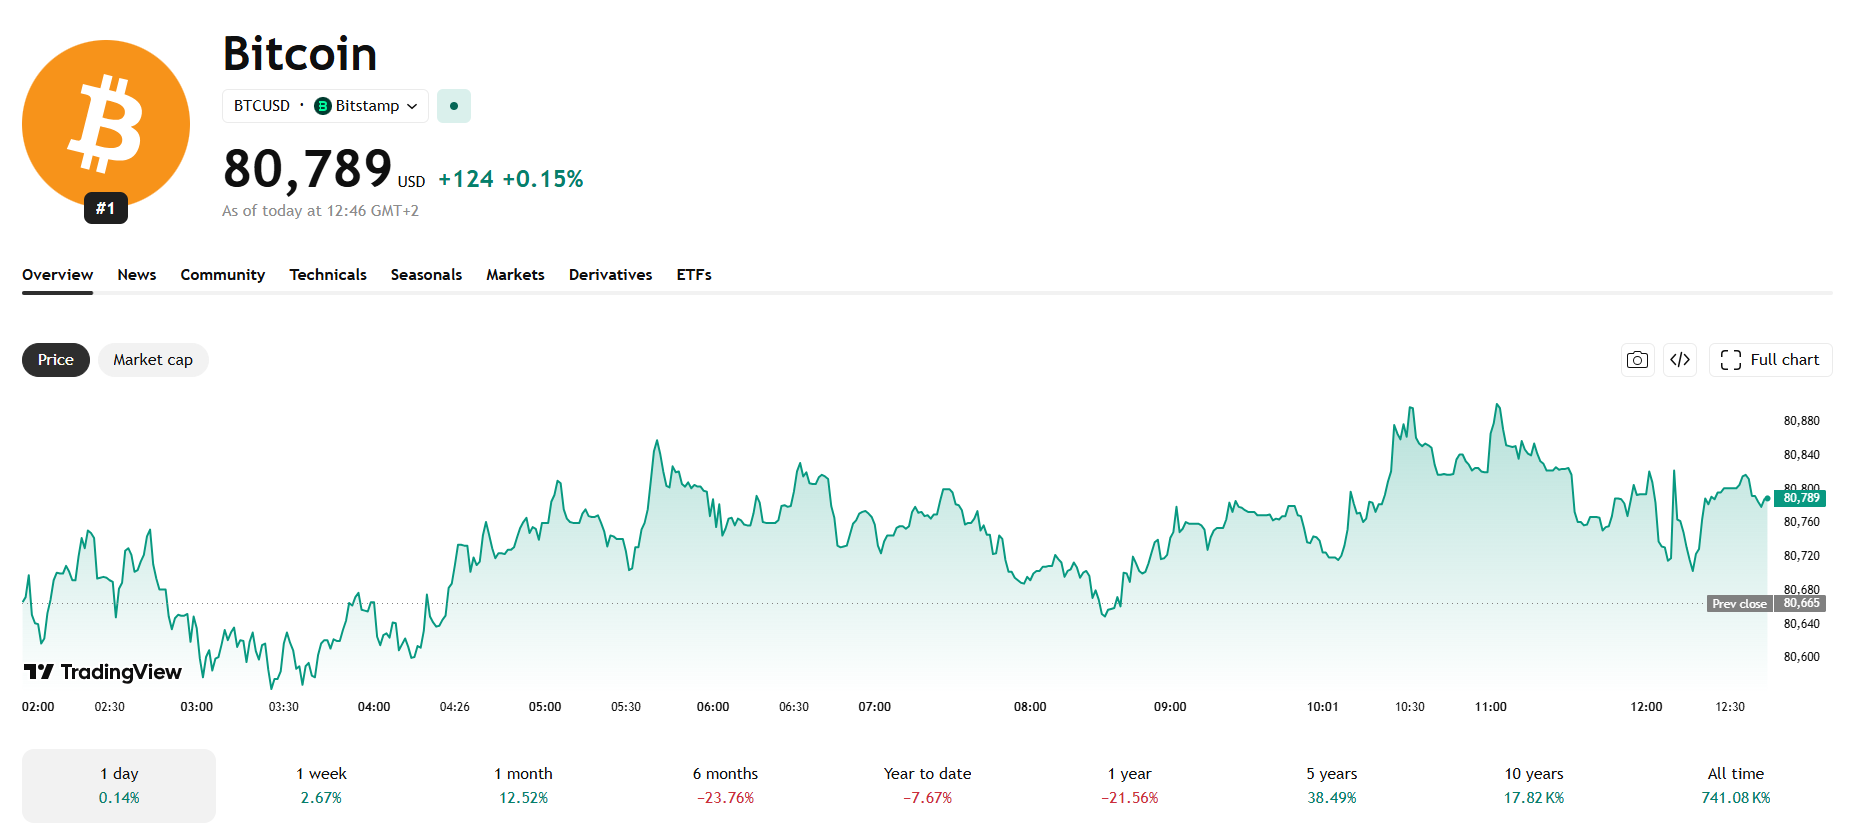Screen dimensions: 1851x829
Task: Select the 6 months range
Action: (x=725, y=786)
